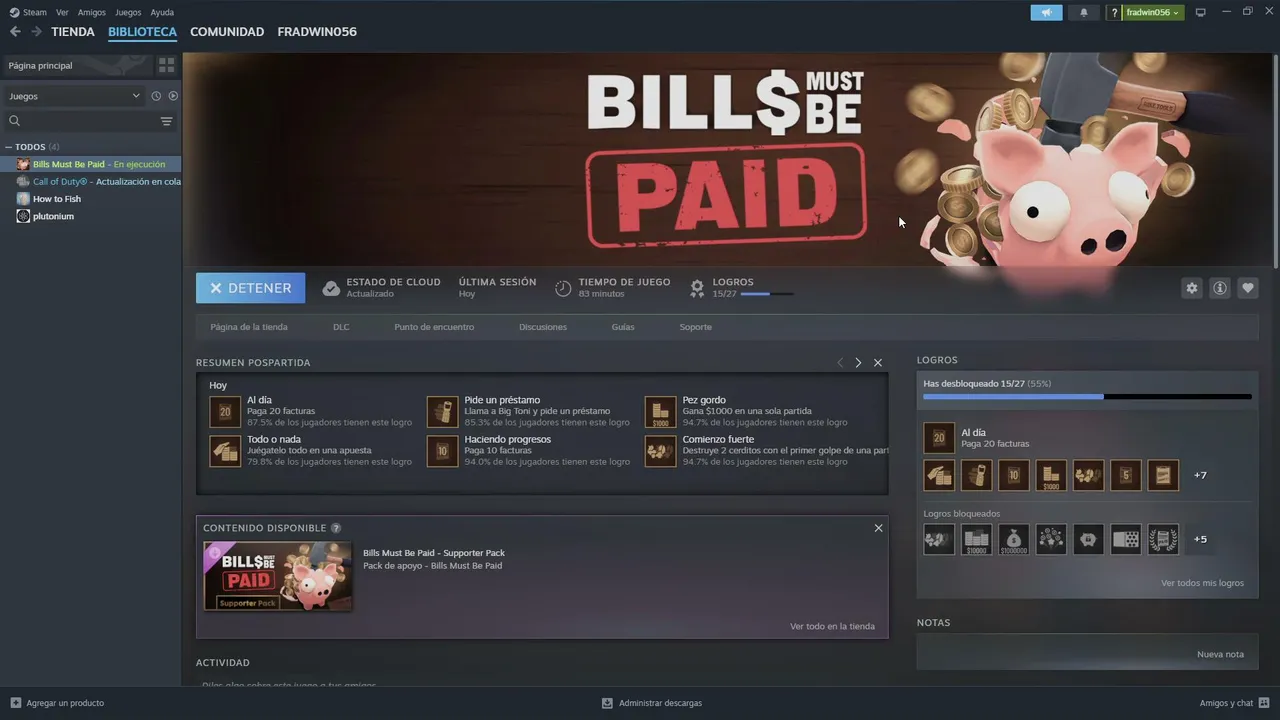1280x720 pixels.
Task: Click the Todo o nada achievement icon
Action: coord(225,450)
